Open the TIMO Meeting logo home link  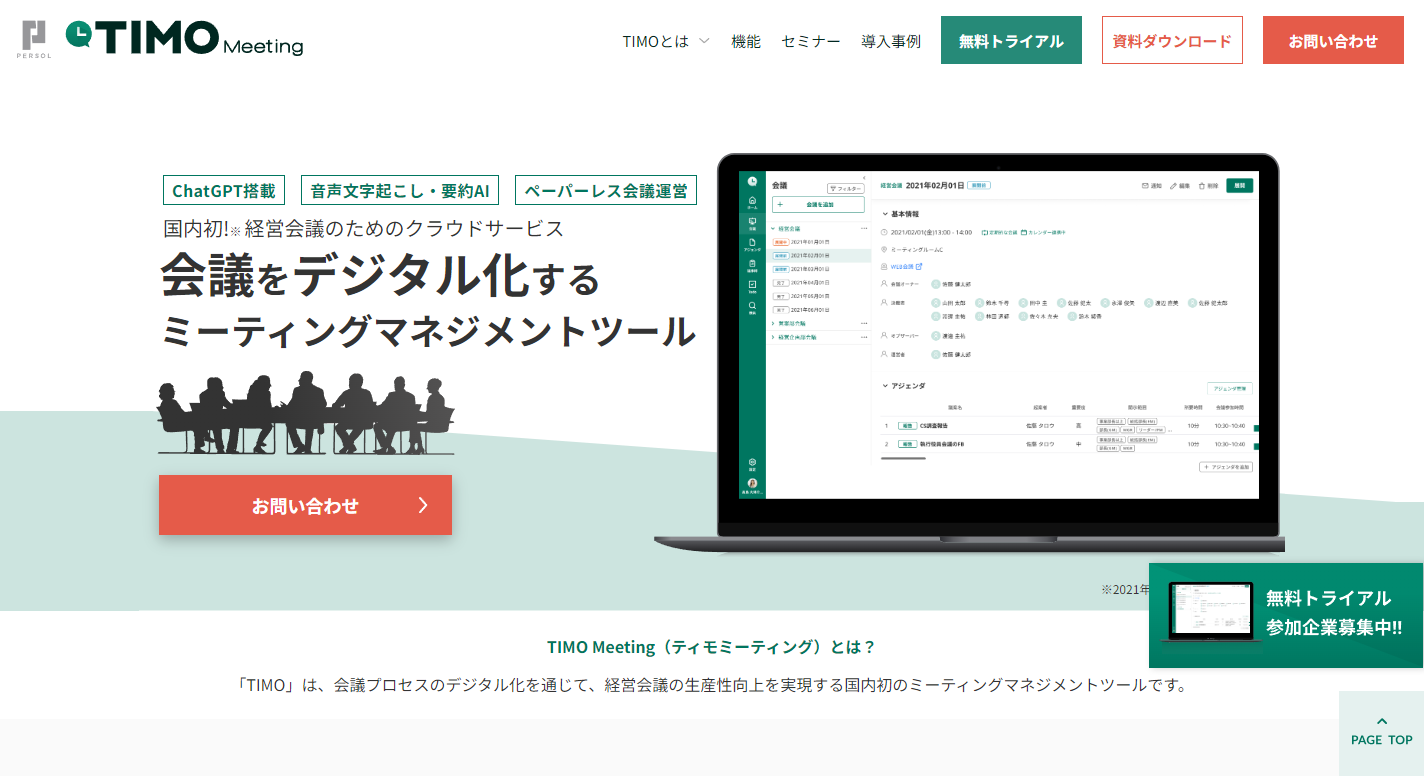[185, 39]
